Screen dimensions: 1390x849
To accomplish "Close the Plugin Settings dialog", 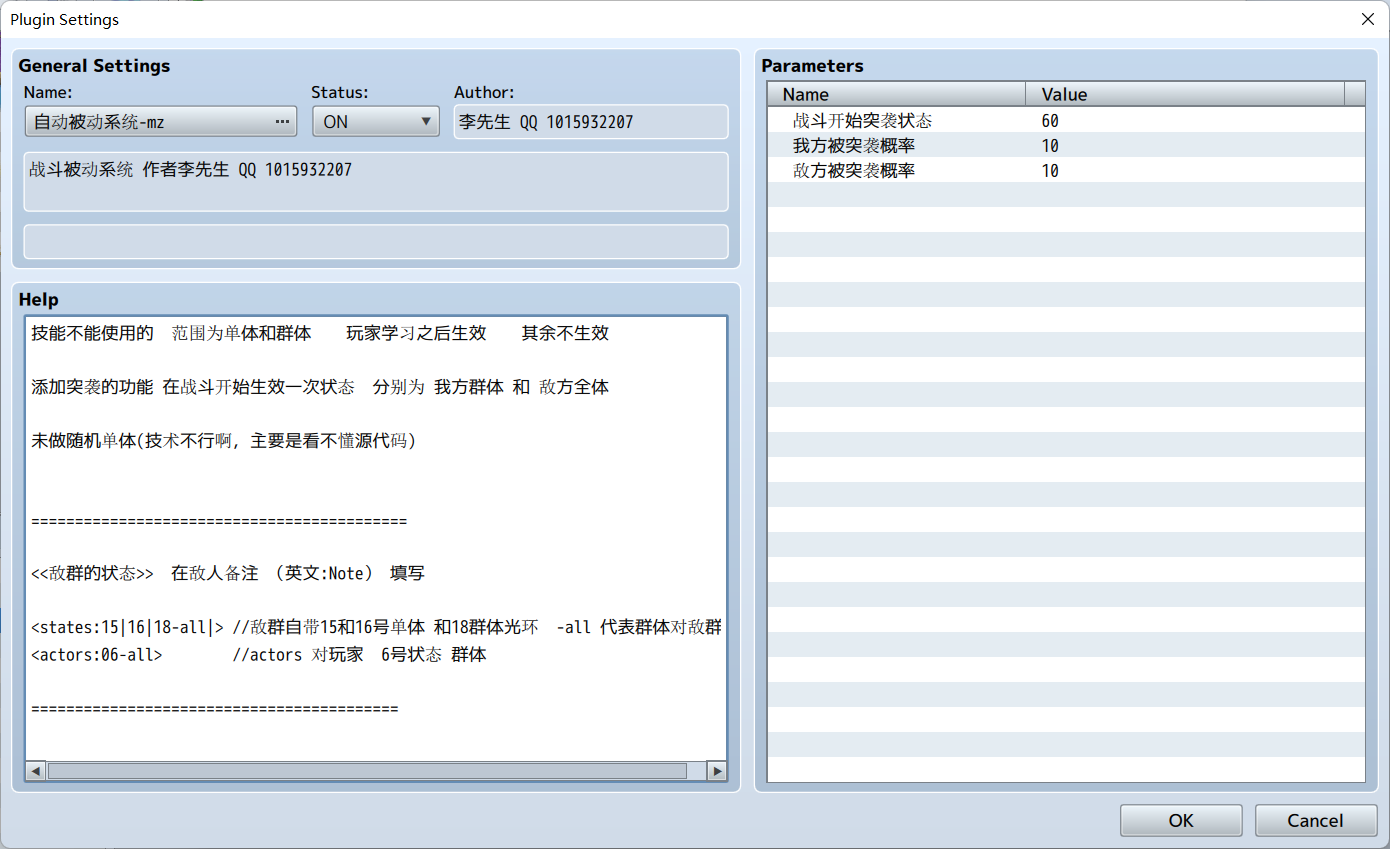I will coord(1367,19).
